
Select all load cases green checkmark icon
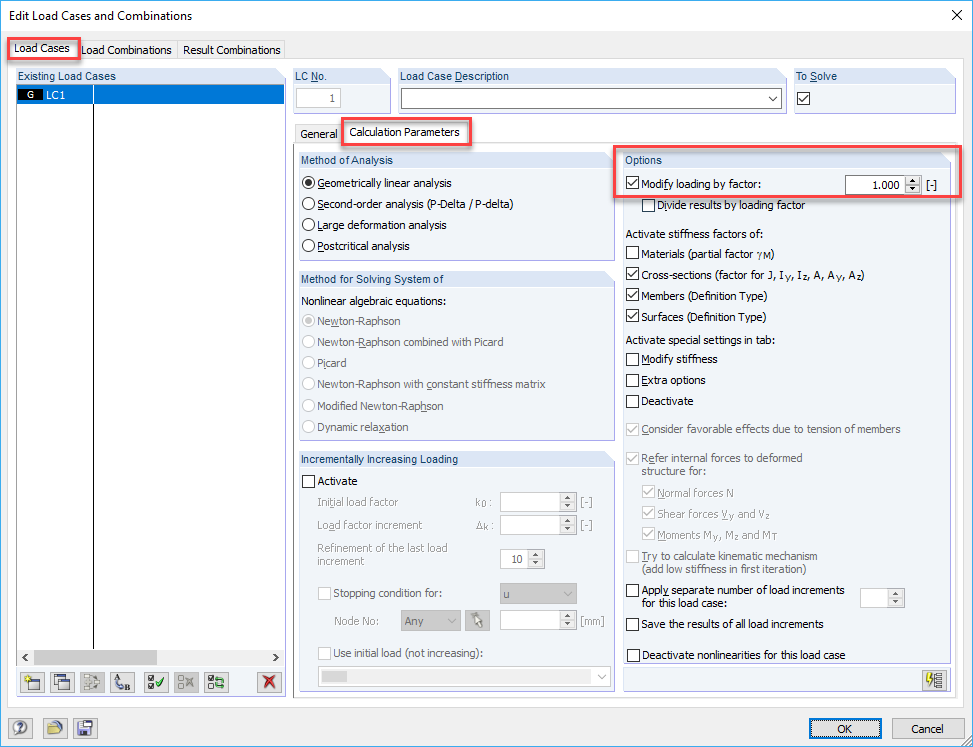click(156, 682)
